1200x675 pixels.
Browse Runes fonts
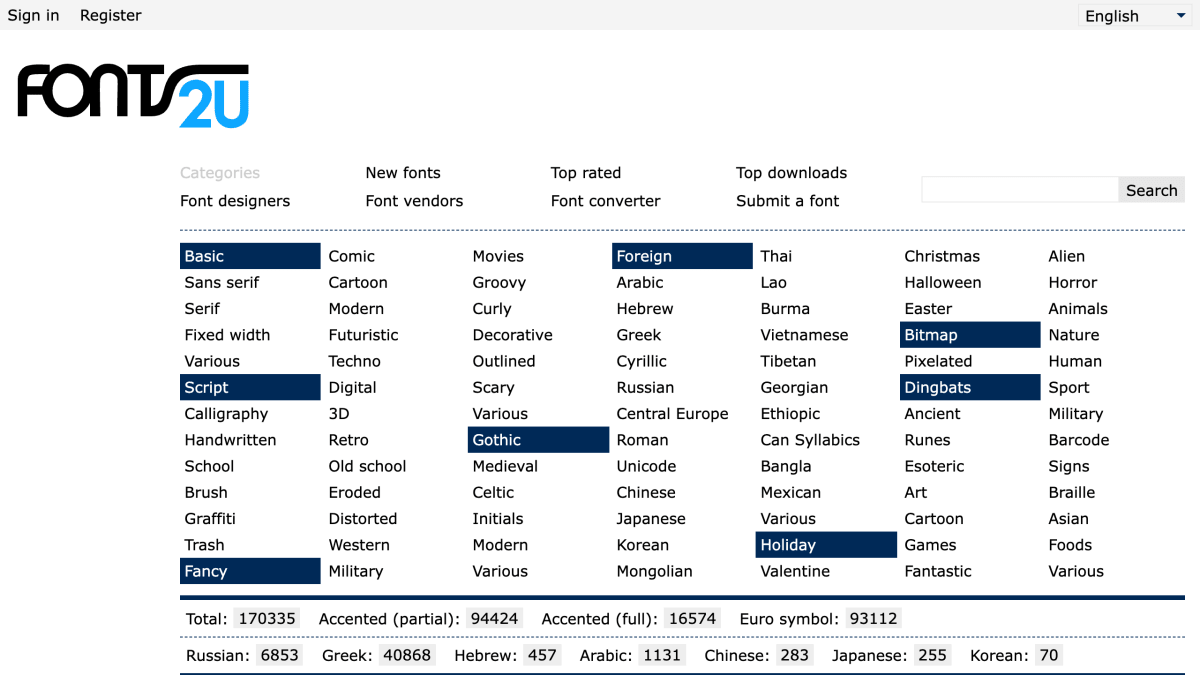coord(928,440)
